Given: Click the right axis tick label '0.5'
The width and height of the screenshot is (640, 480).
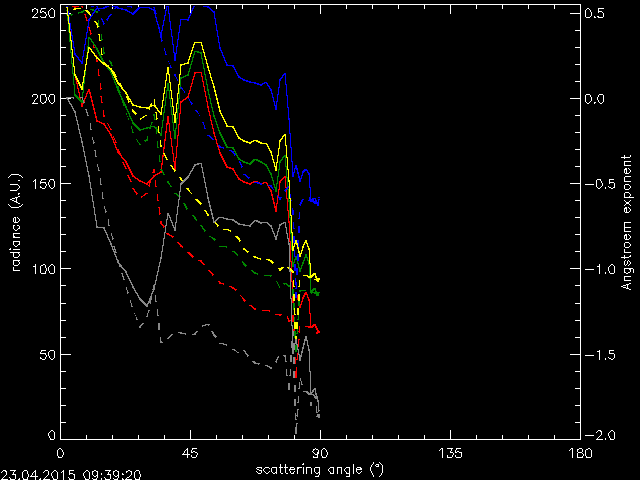Looking at the screenshot, I should point(594,13).
